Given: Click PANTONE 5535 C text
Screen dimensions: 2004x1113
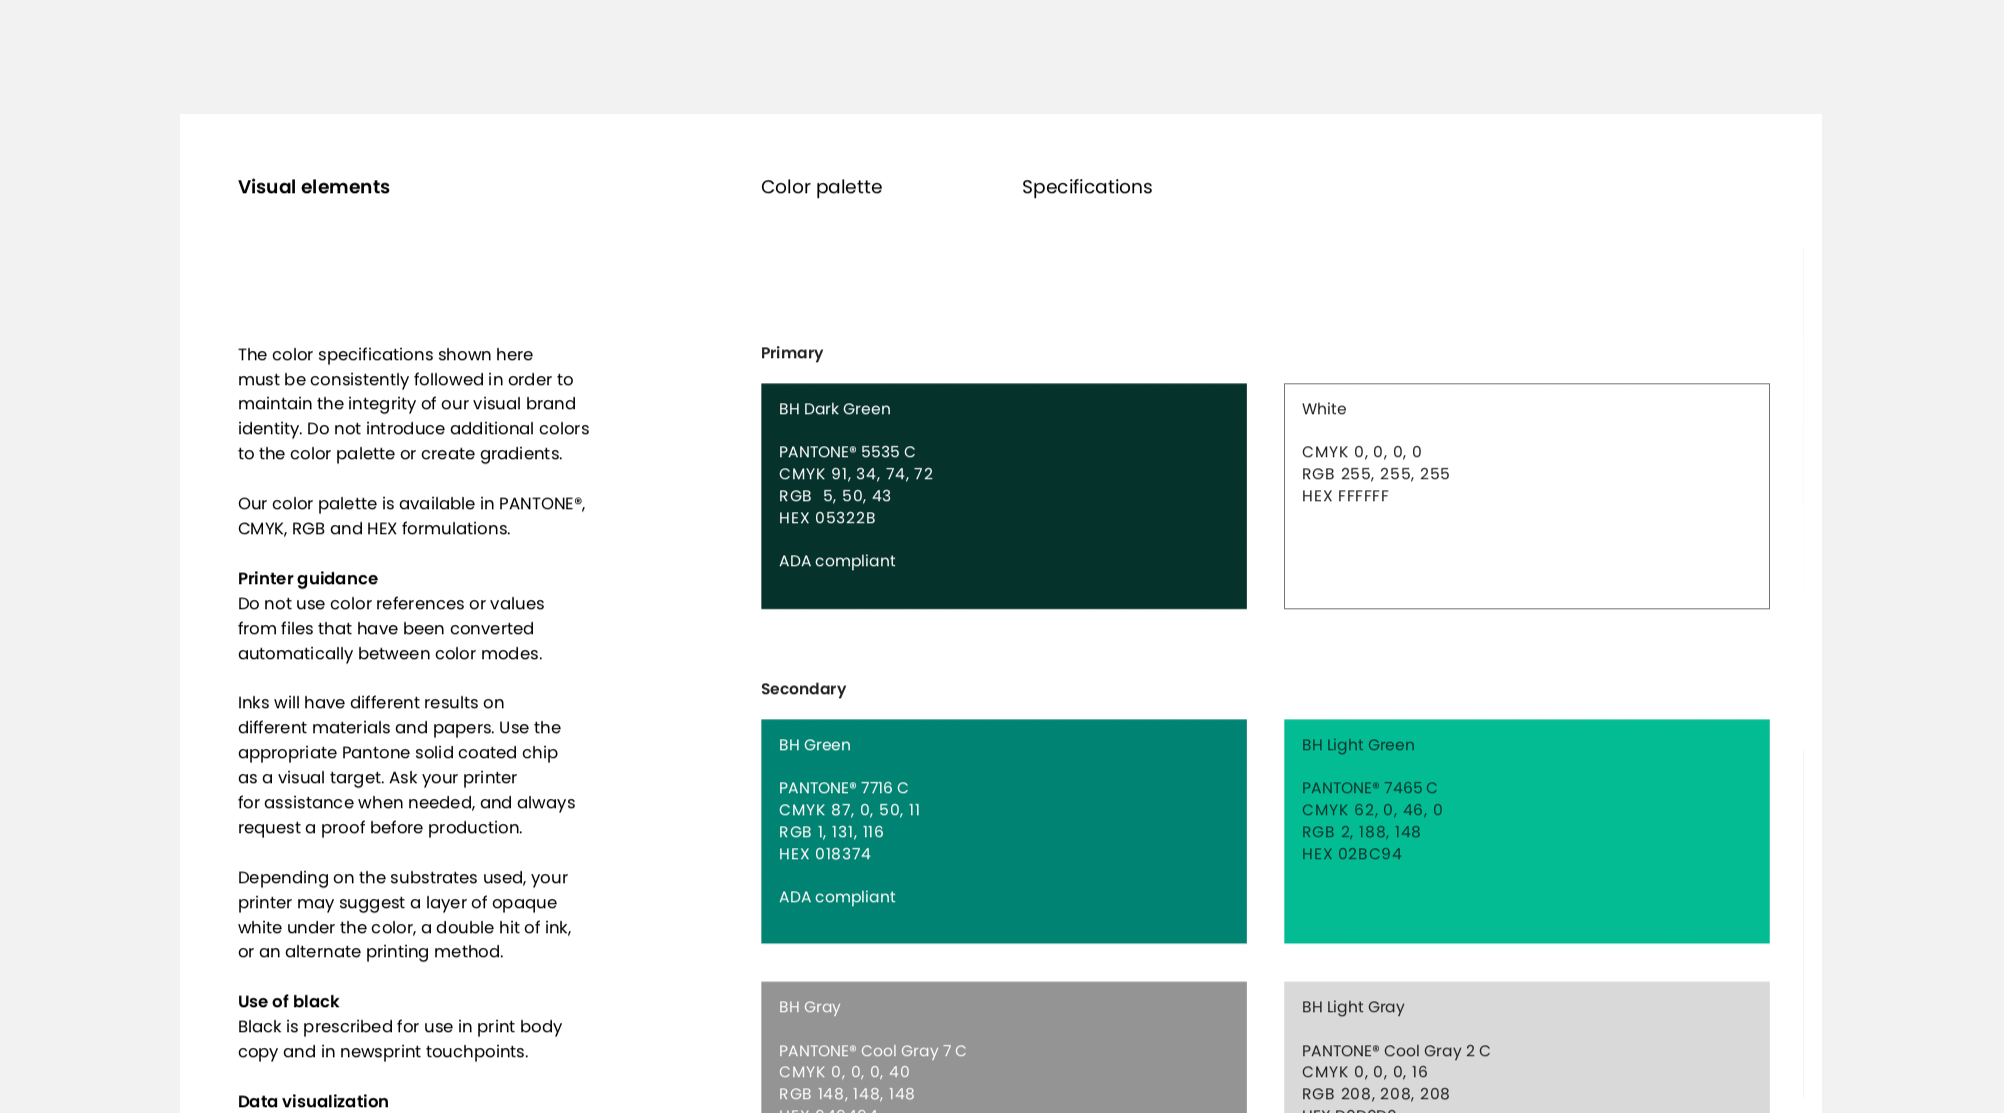Looking at the screenshot, I should pos(847,452).
